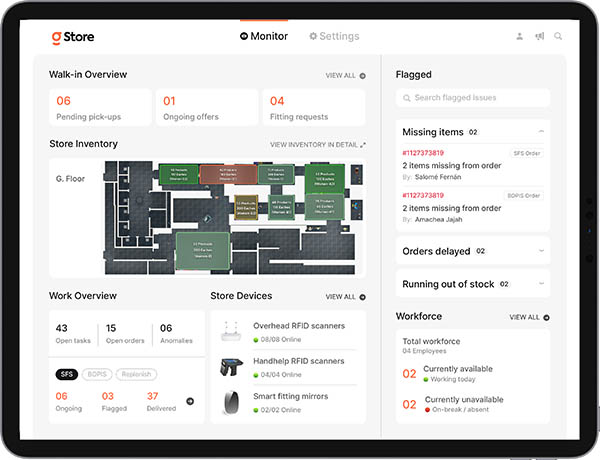Click the Search flagged issues field
Screen dimensions: 600x460
tap(473, 98)
